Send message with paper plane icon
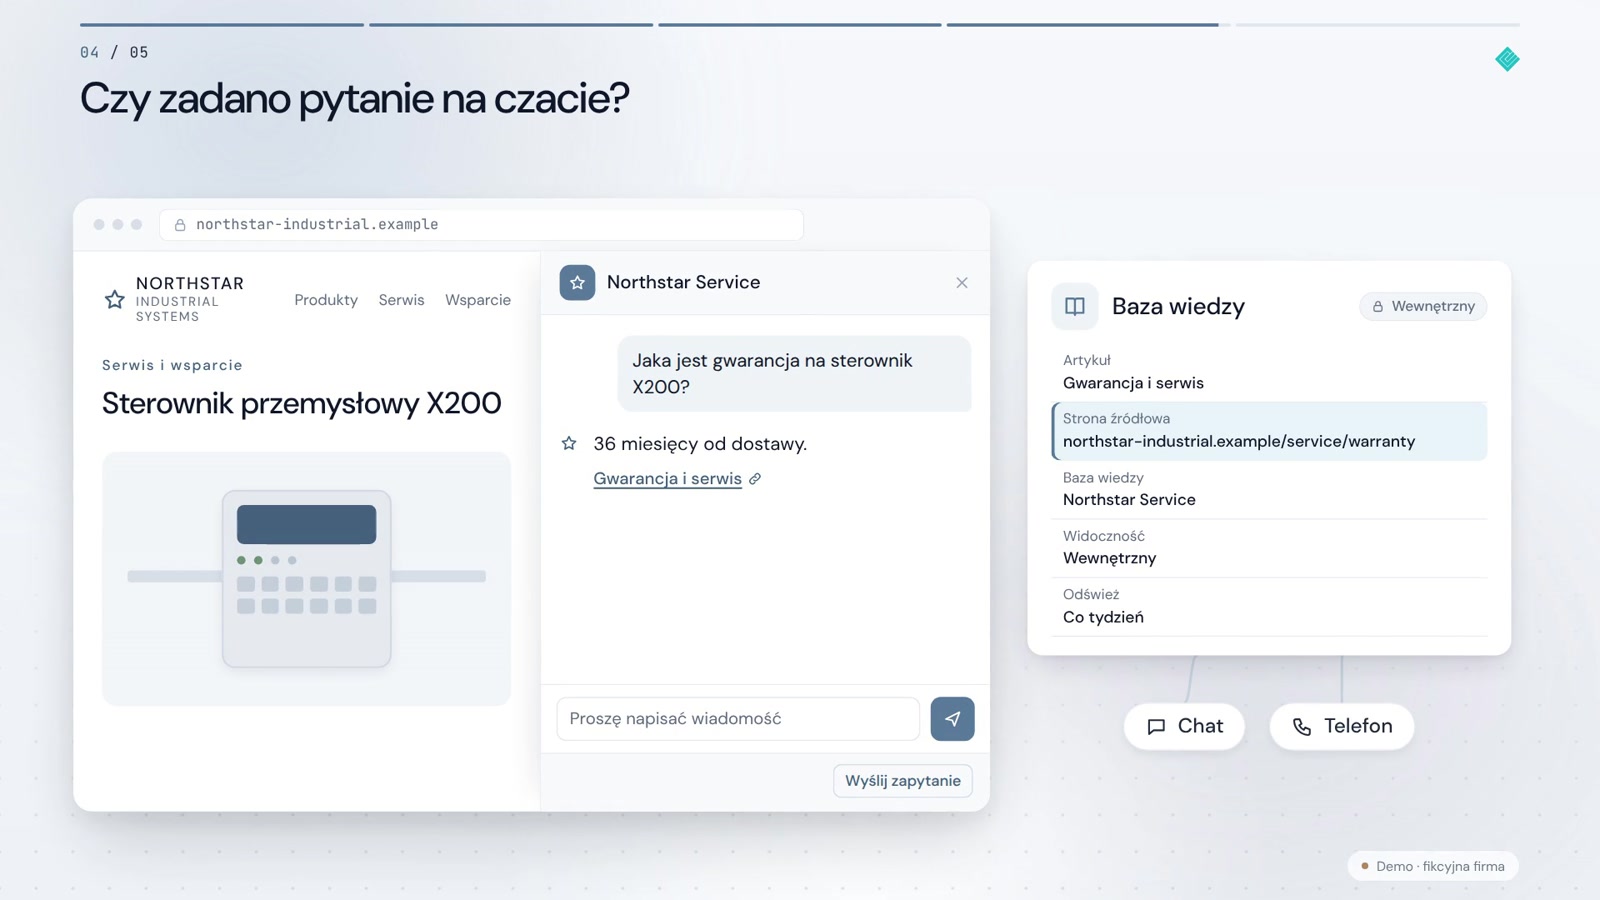 pos(952,719)
